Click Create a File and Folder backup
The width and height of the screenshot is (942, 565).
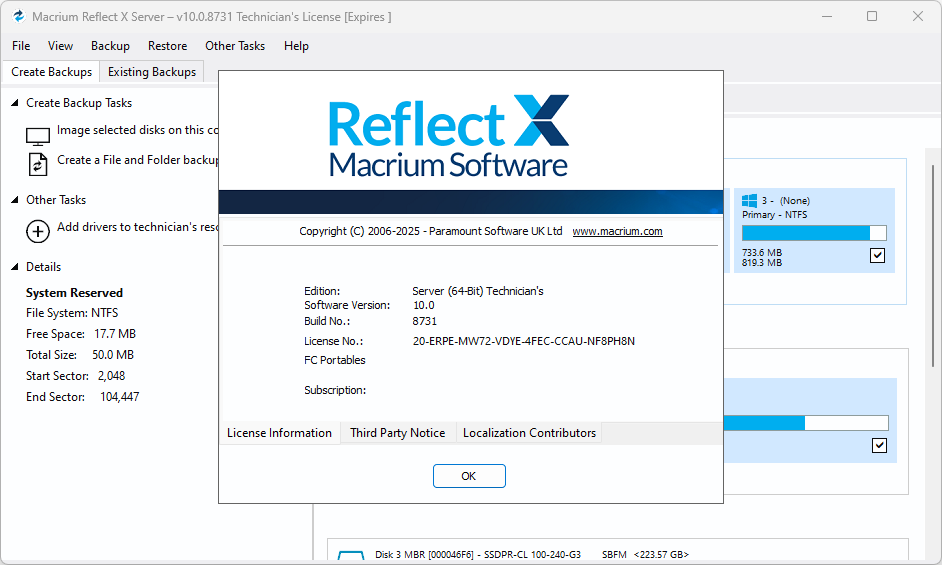[x=138, y=160]
